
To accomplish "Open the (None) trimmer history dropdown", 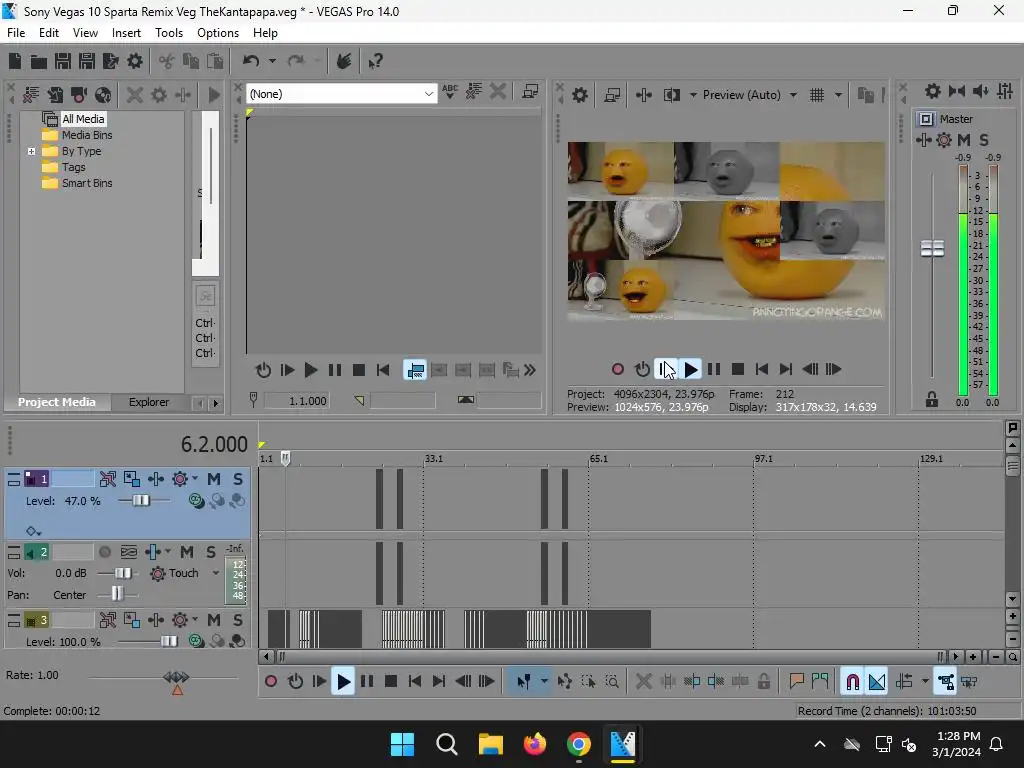I will coord(428,94).
